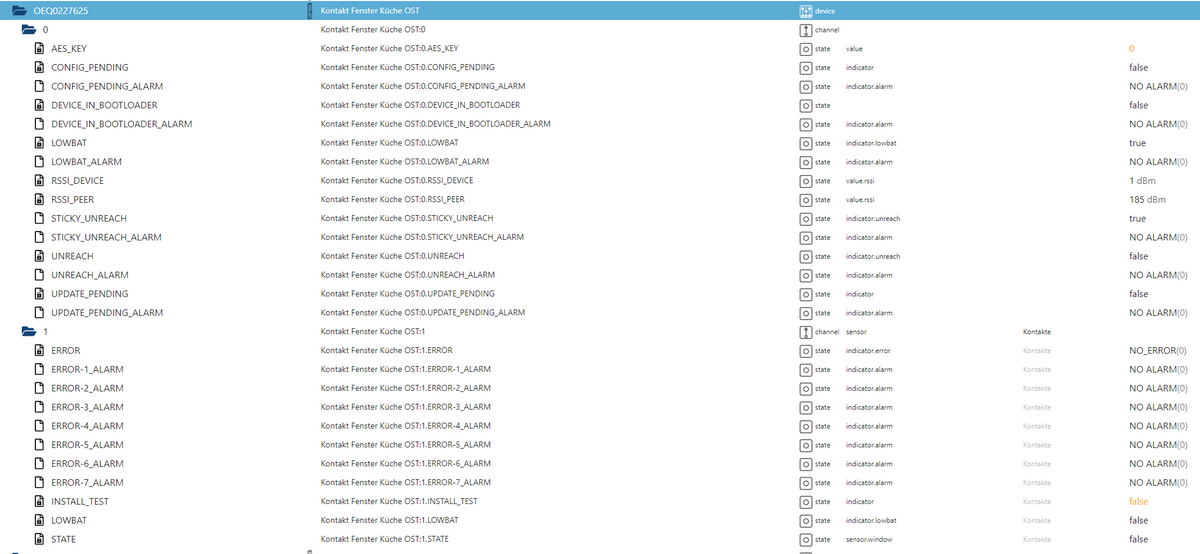This screenshot has width=1200, height=554.
Task: Click the role indicator.lowbat in channel 1 LOWBAT row
Action: (871, 521)
